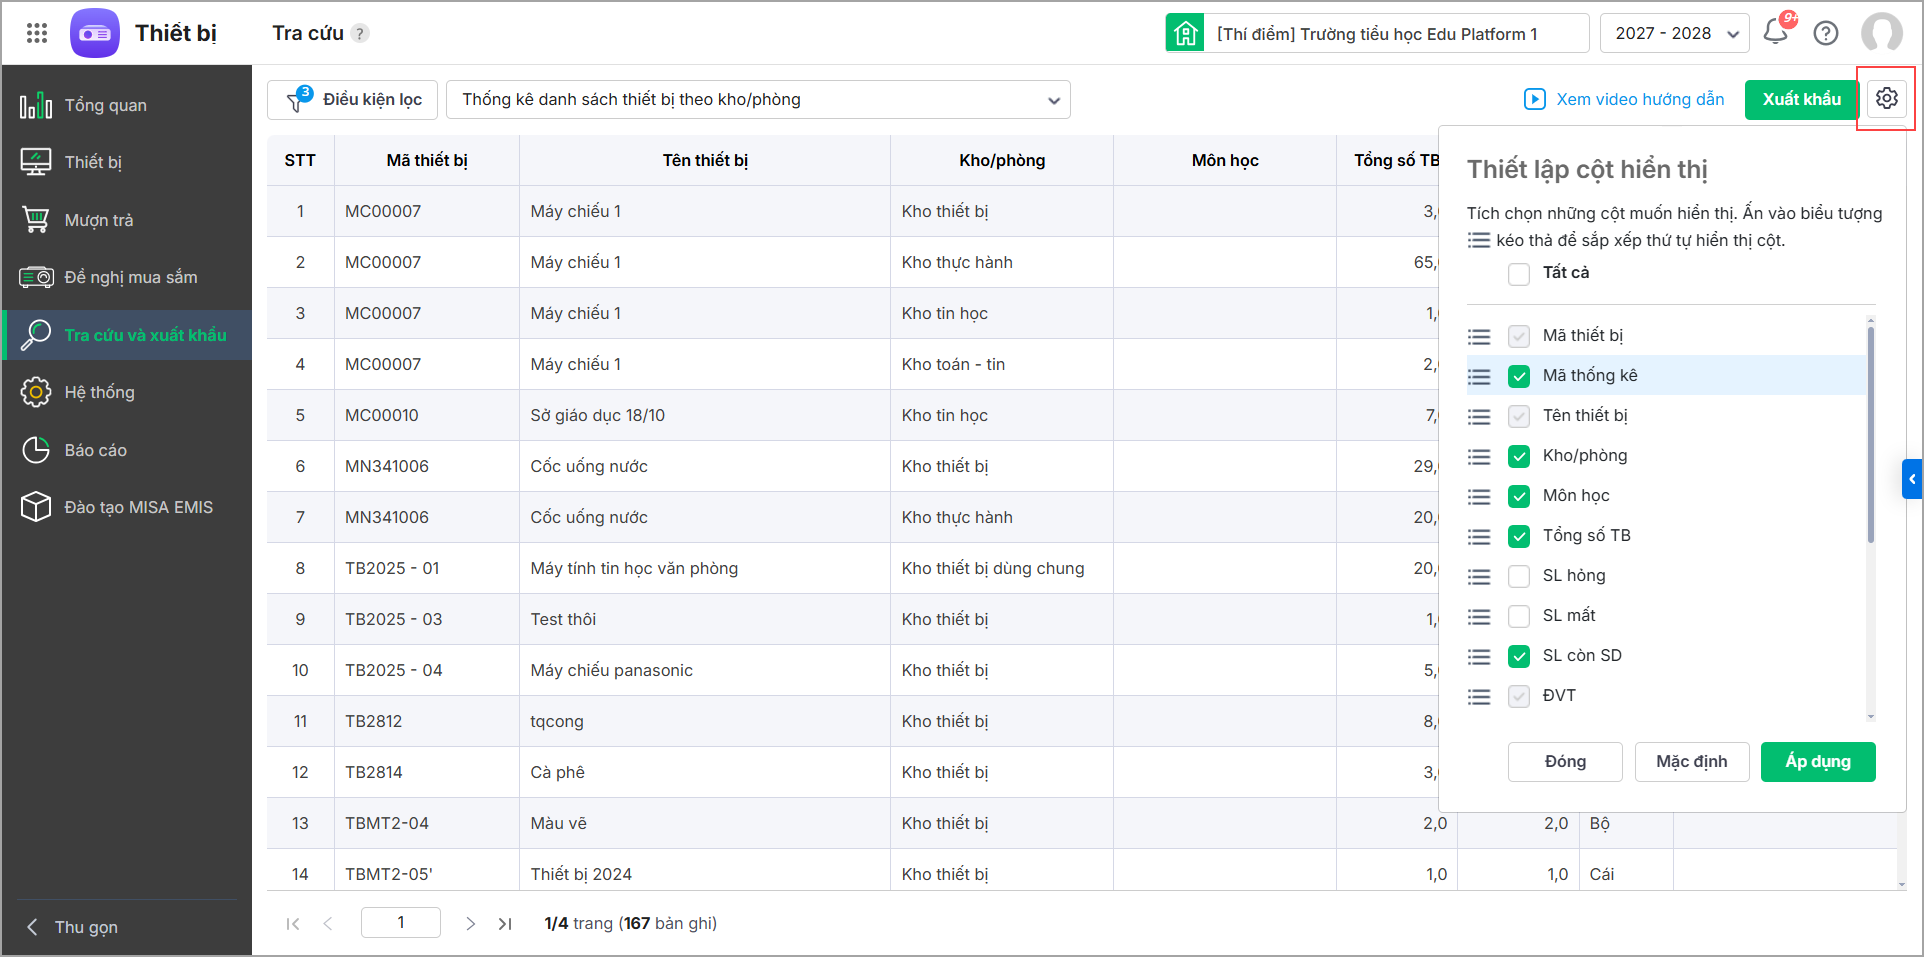The height and width of the screenshot is (957, 1924).
Task: Click the column list scrollbar
Action: [1870, 435]
